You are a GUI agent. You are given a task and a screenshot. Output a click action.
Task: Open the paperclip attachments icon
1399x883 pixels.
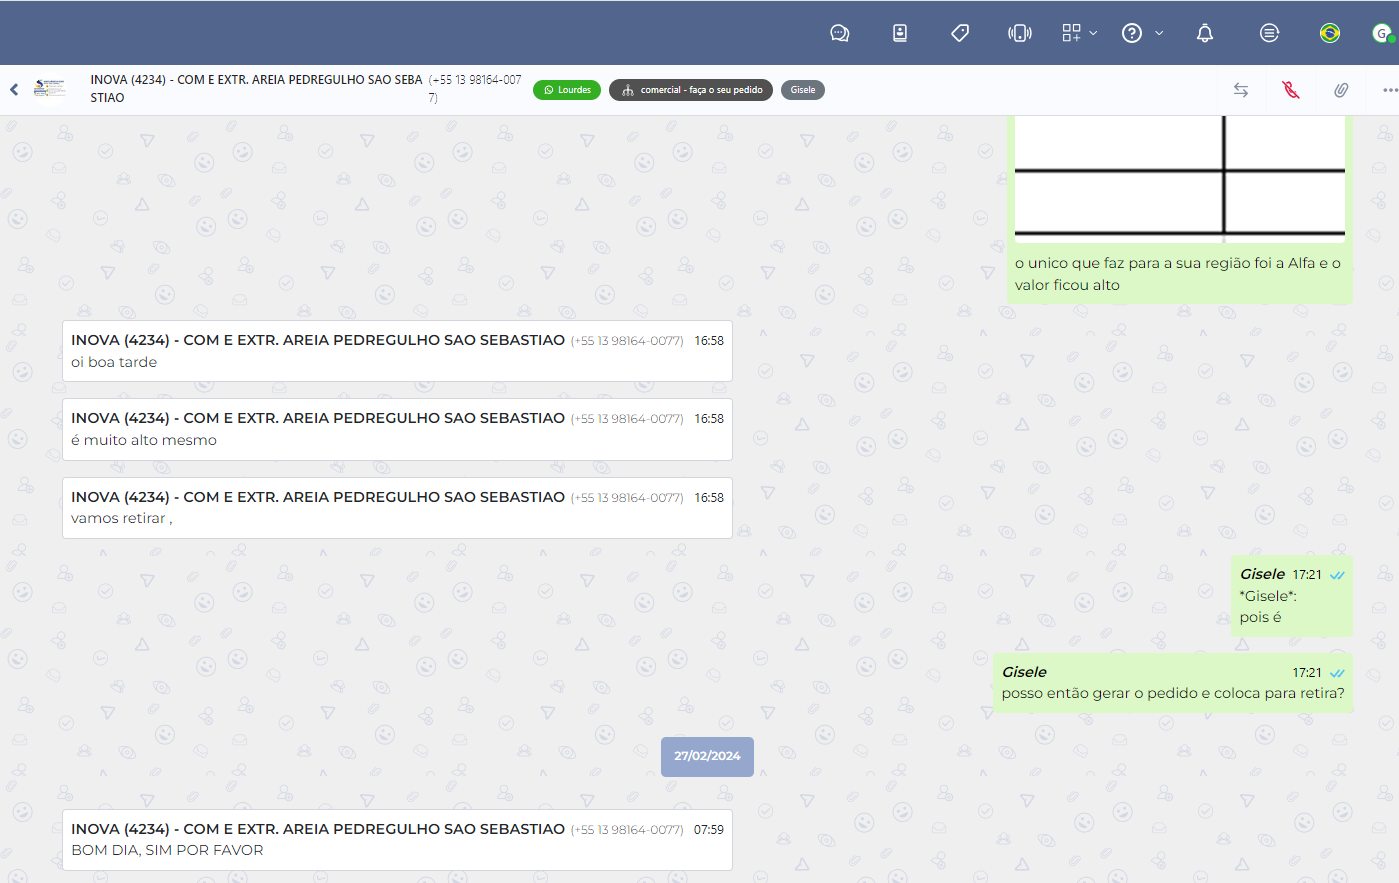(x=1341, y=90)
